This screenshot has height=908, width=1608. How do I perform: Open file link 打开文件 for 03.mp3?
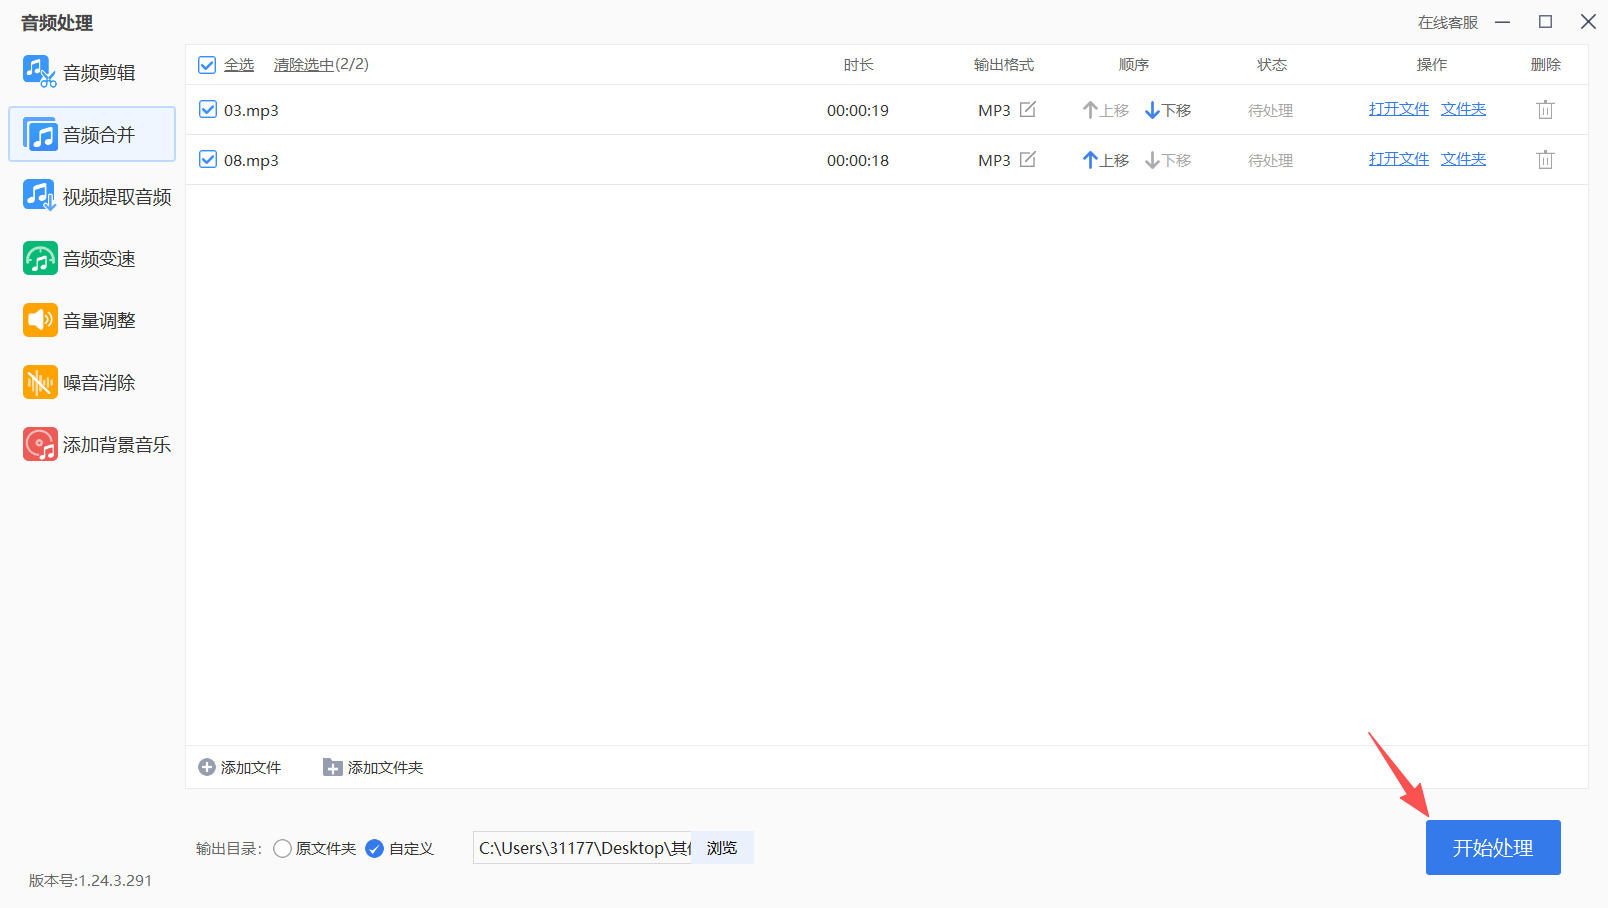pyautogui.click(x=1398, y=109)
